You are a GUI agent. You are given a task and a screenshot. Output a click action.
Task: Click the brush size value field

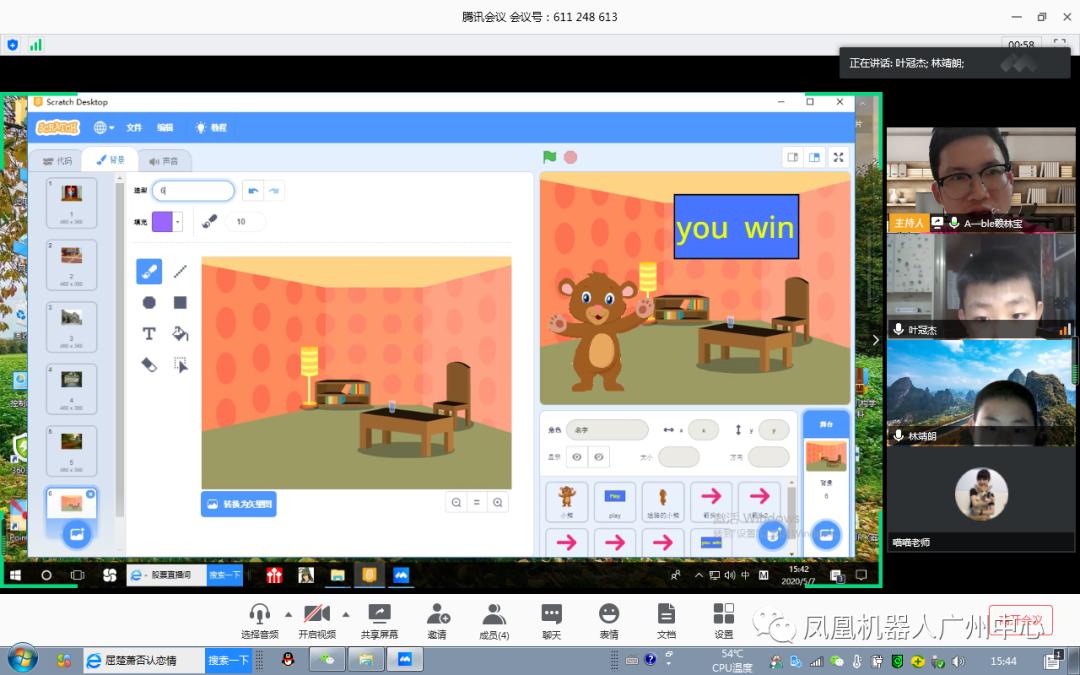click(x=246, y=221)
